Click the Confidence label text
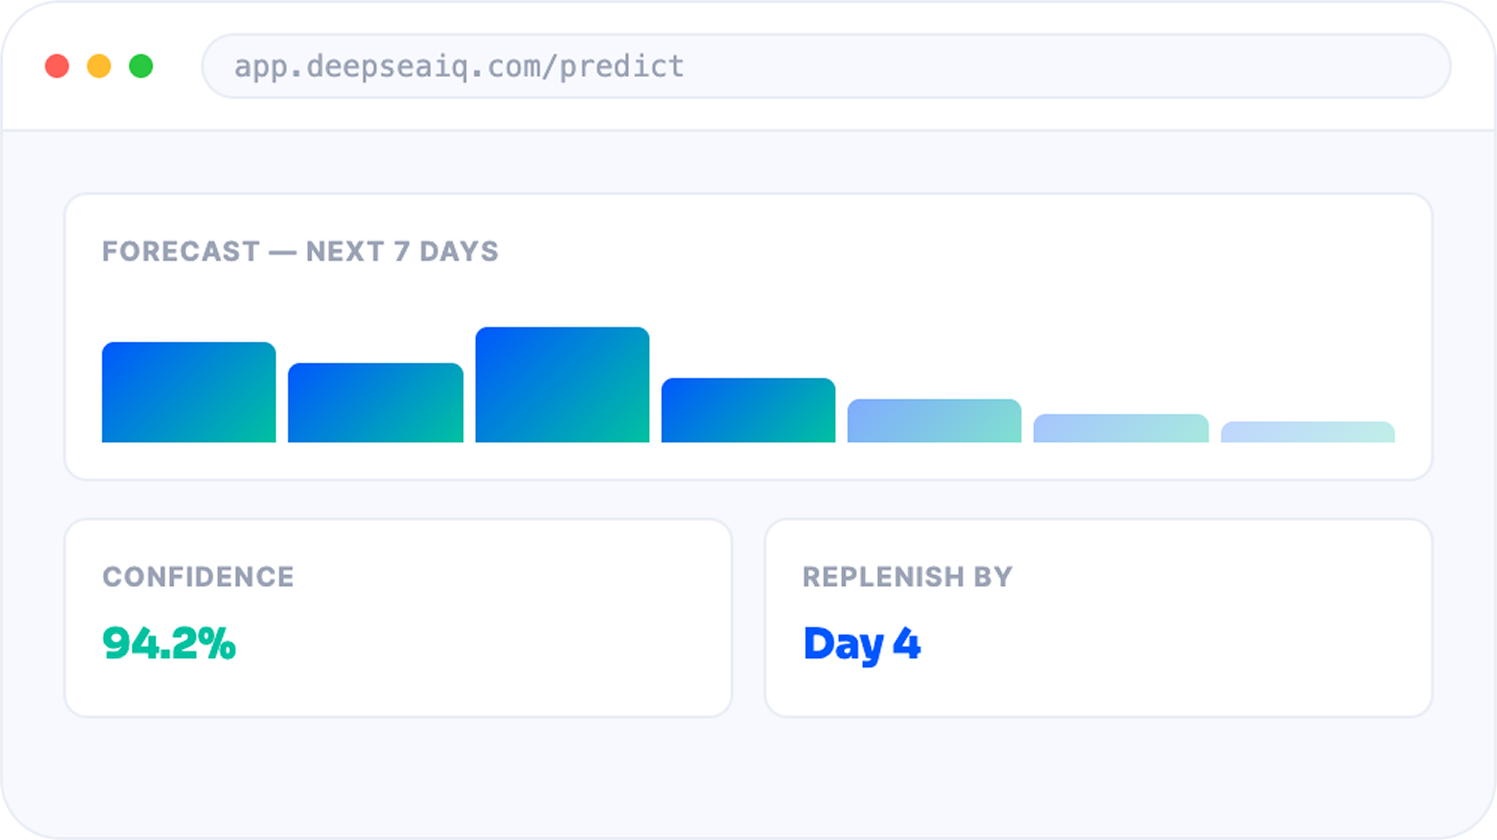Screen dimensions: 1497x840 198,577
